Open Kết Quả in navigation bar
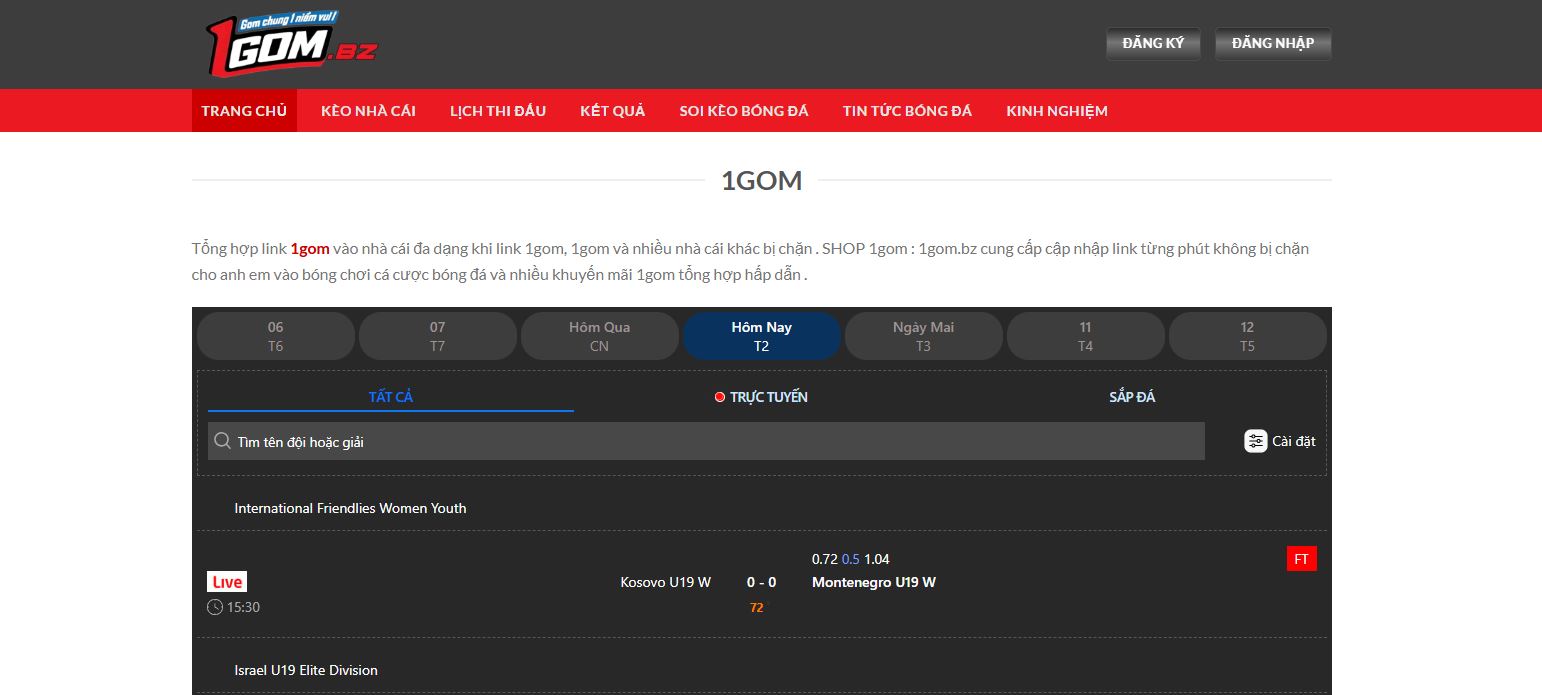Image resolution: width=1542 pixels, height=695 pixels. (612, 111)
